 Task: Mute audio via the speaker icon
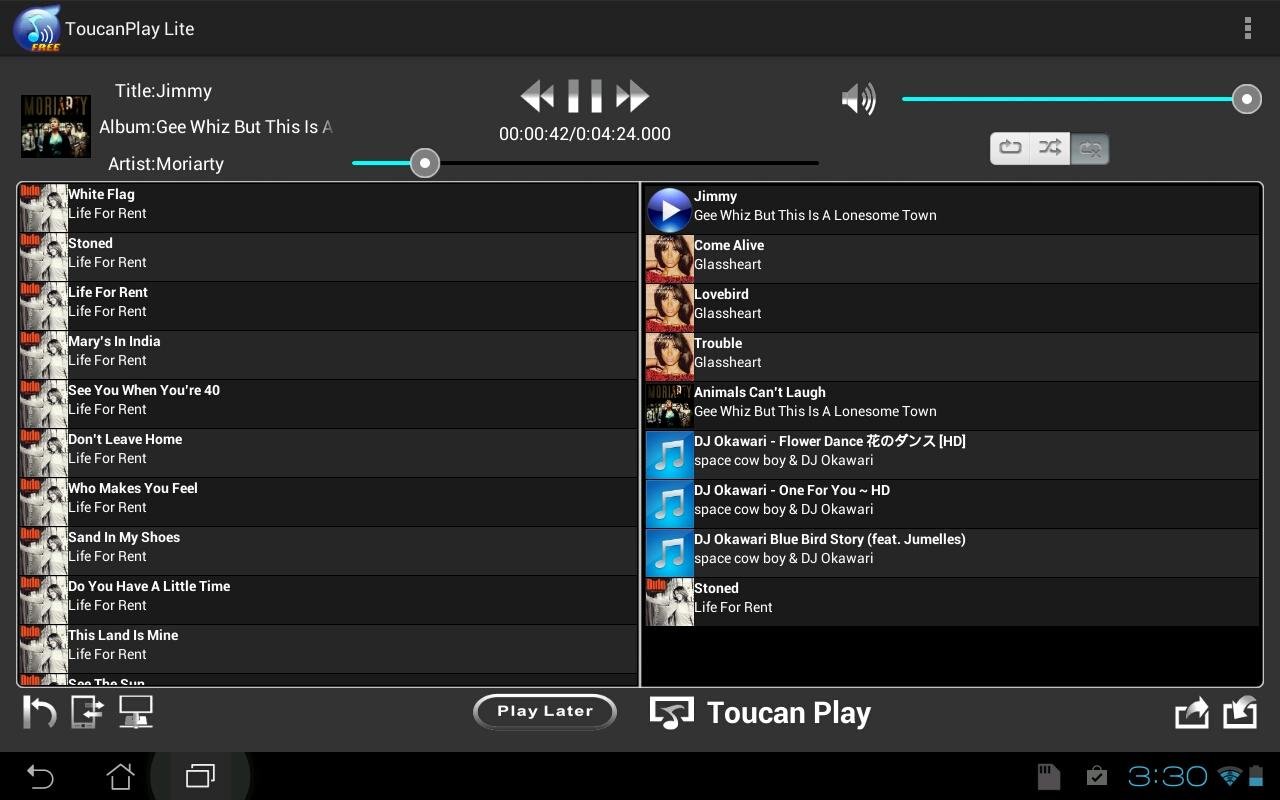[x=859, y=98]
